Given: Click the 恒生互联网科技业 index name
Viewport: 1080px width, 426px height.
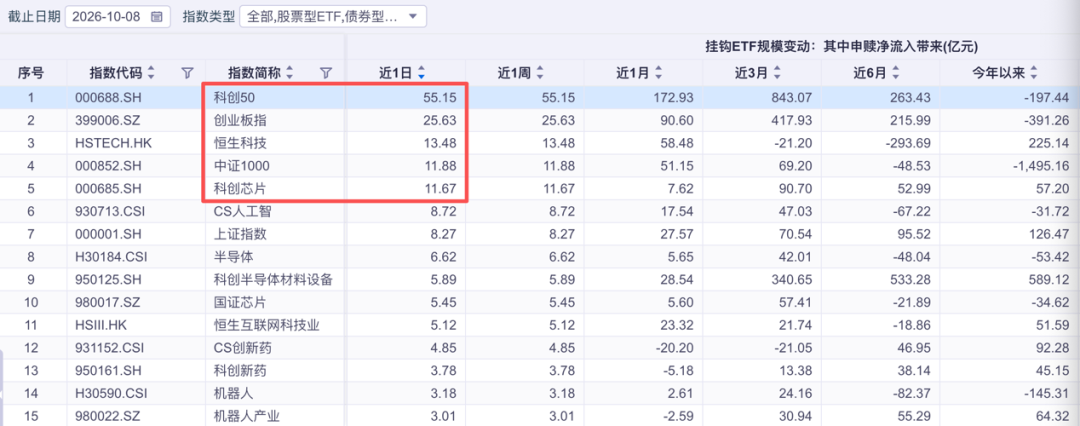Looking at the screenshot, I should (267, 325).
